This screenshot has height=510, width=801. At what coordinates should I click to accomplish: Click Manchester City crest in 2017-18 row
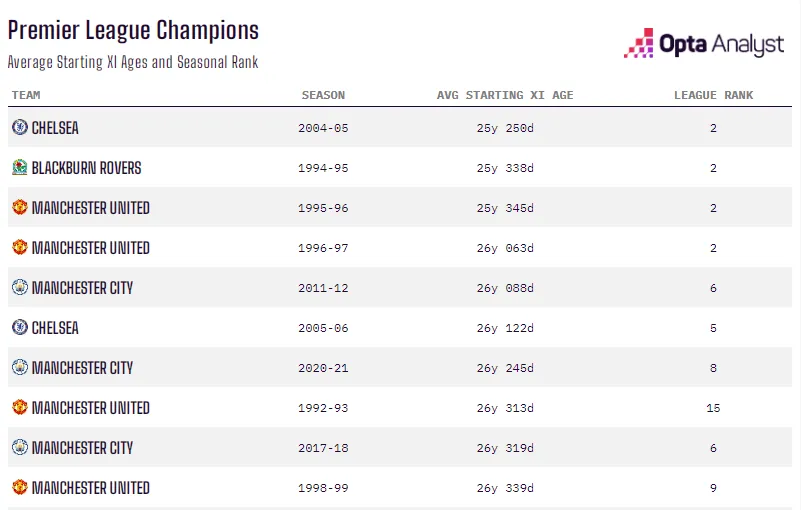pos(19,448)
